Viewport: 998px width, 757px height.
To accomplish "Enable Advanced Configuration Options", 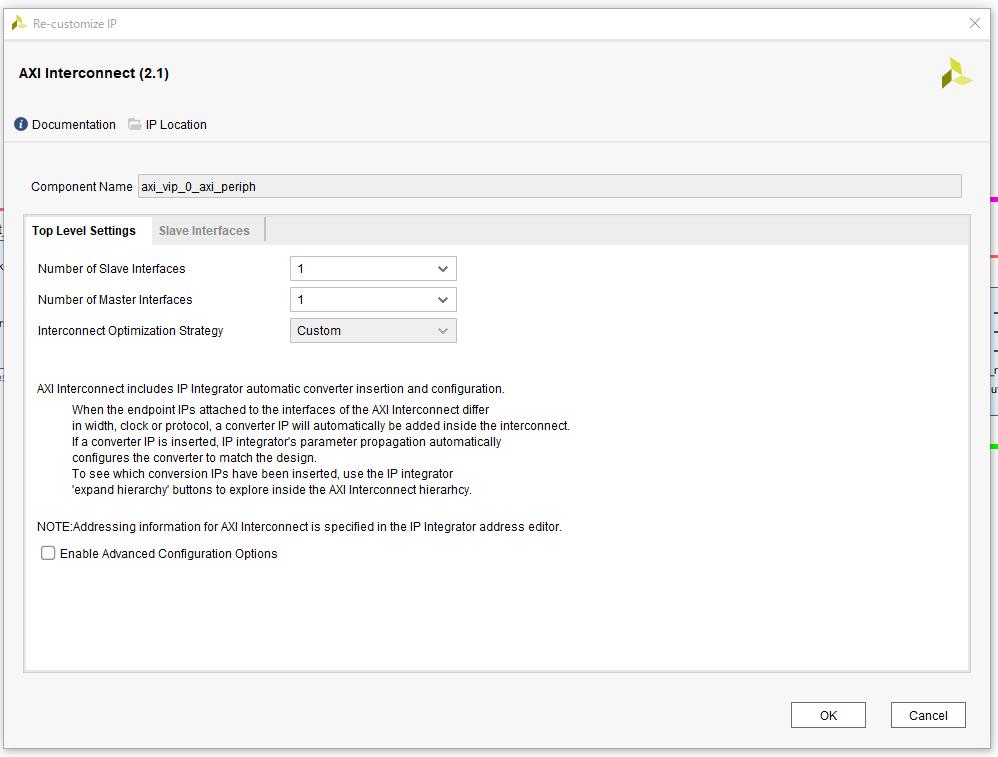I will [48, 552].
